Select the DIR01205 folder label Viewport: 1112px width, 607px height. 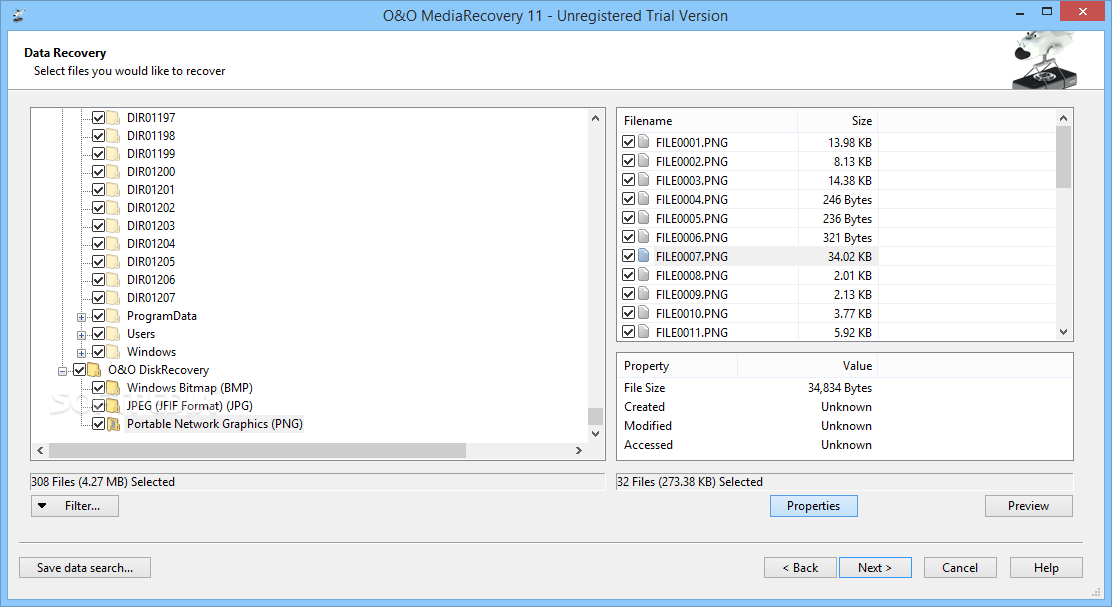(x=151, y=262)
